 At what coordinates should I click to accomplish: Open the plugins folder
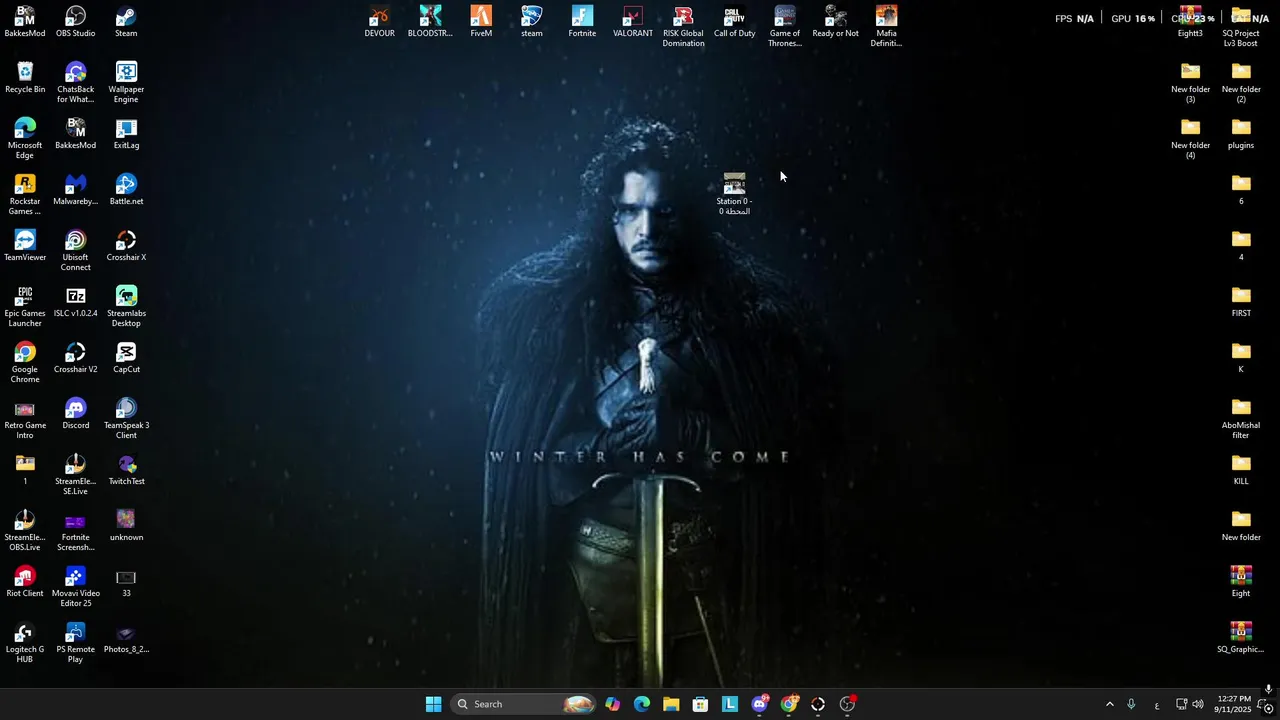pos(1241,134)
